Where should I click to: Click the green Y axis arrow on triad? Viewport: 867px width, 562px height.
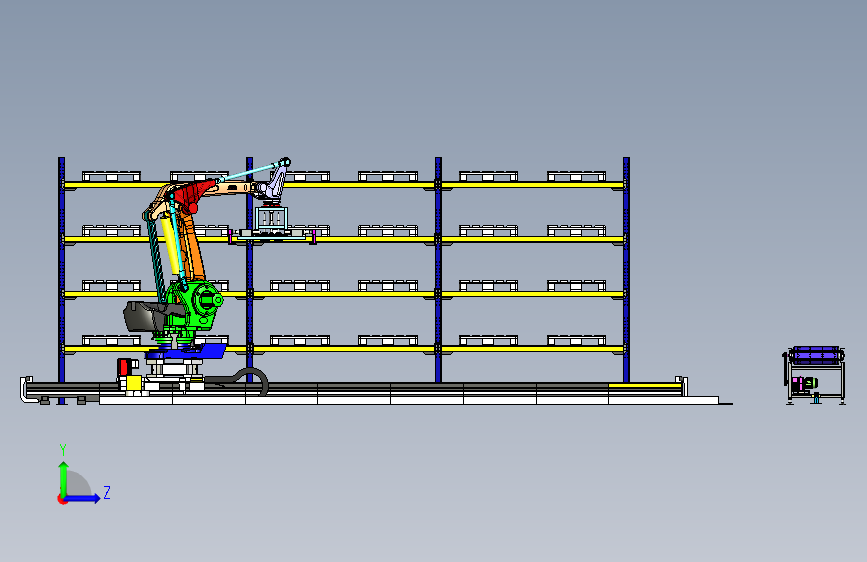pos(64,479)
